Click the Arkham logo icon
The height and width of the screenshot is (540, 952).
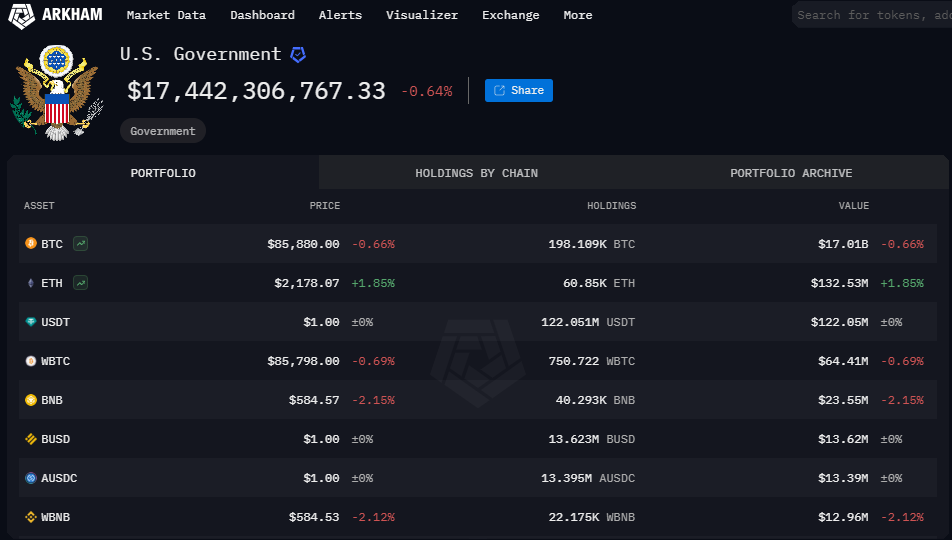click(x=22, y=15)
